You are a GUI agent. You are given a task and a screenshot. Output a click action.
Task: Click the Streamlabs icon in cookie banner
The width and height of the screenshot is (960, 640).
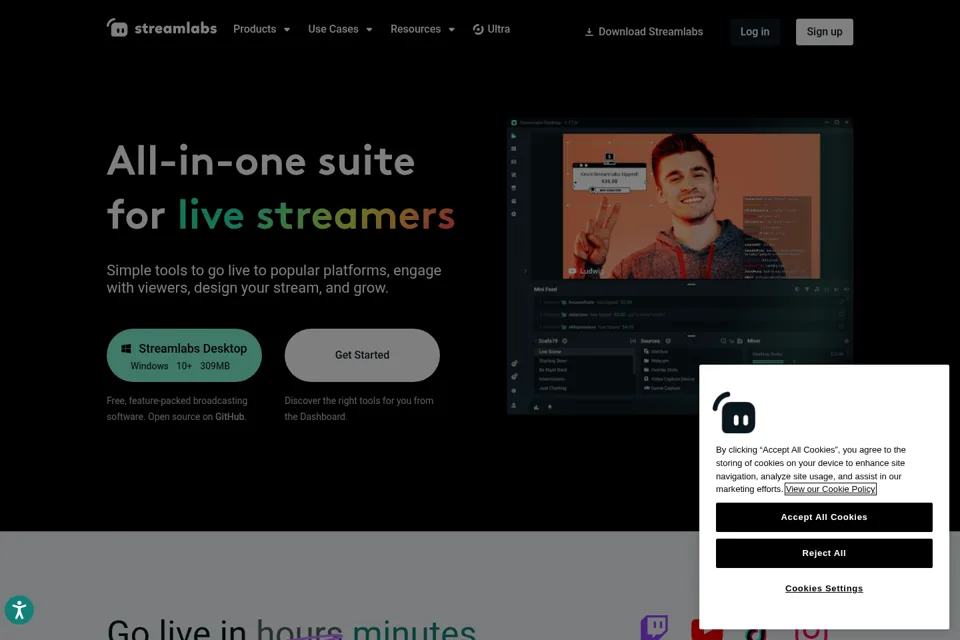point(734,412)
